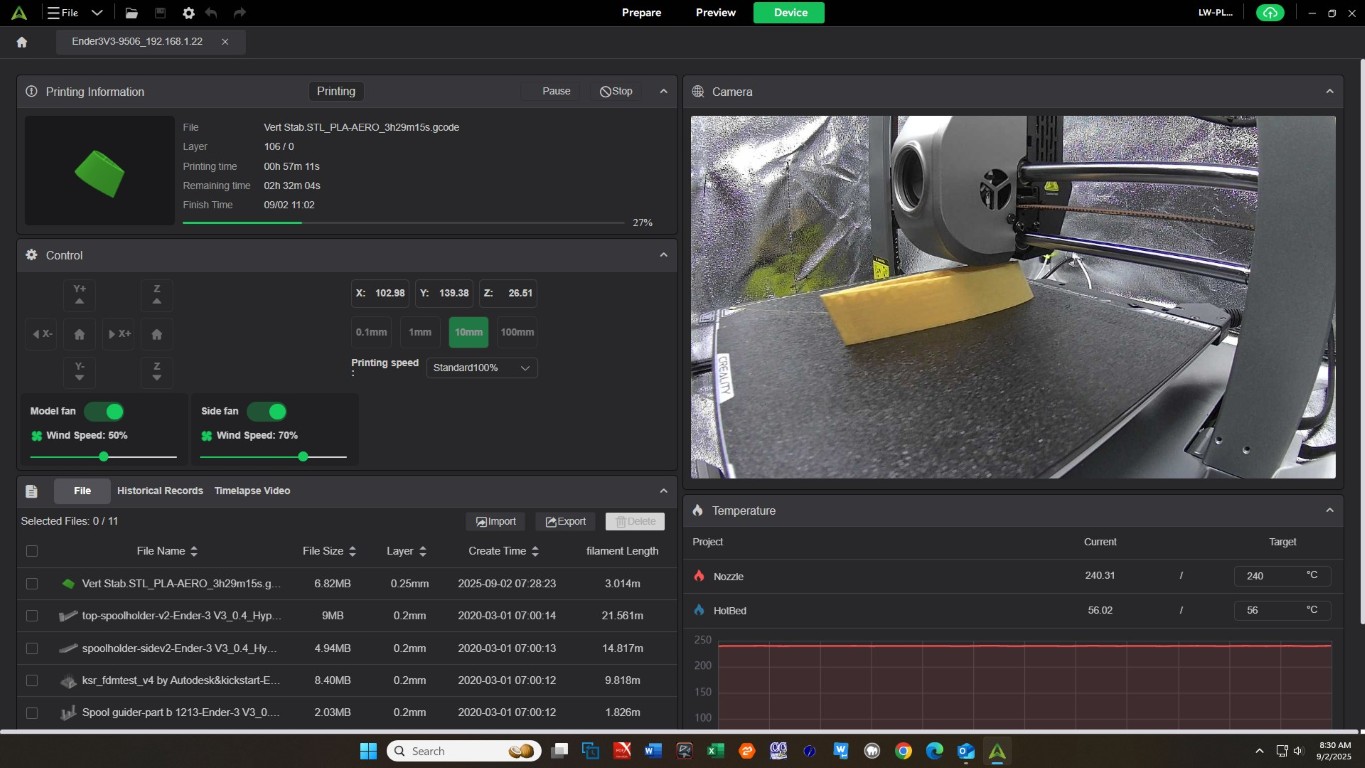Open settings gear in top toolbar
The width and height of the screenshot is (1365, 768).
(188, 13)
